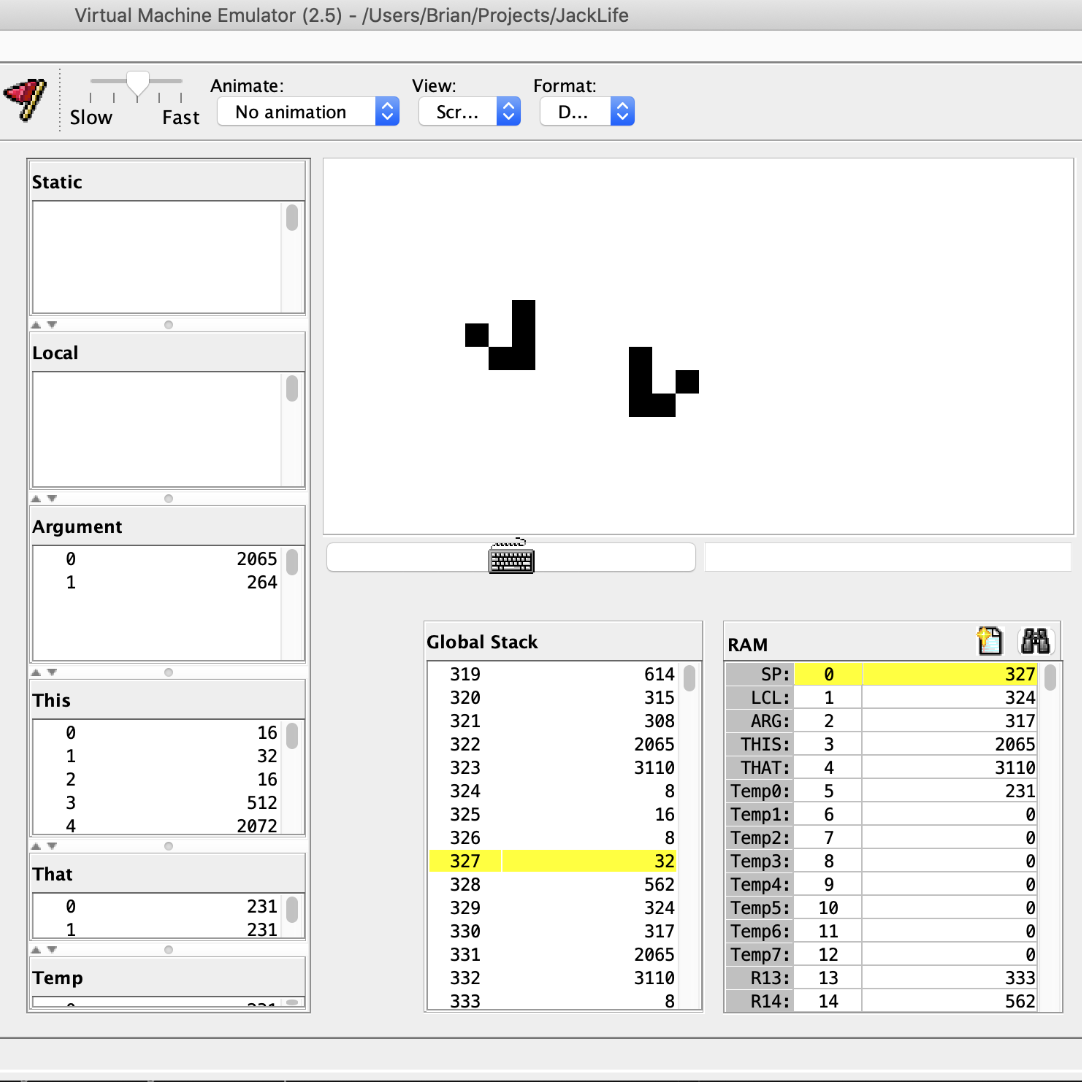Open the View dropdown
The image size is (1082, 1082).
[x=469, y=112]
